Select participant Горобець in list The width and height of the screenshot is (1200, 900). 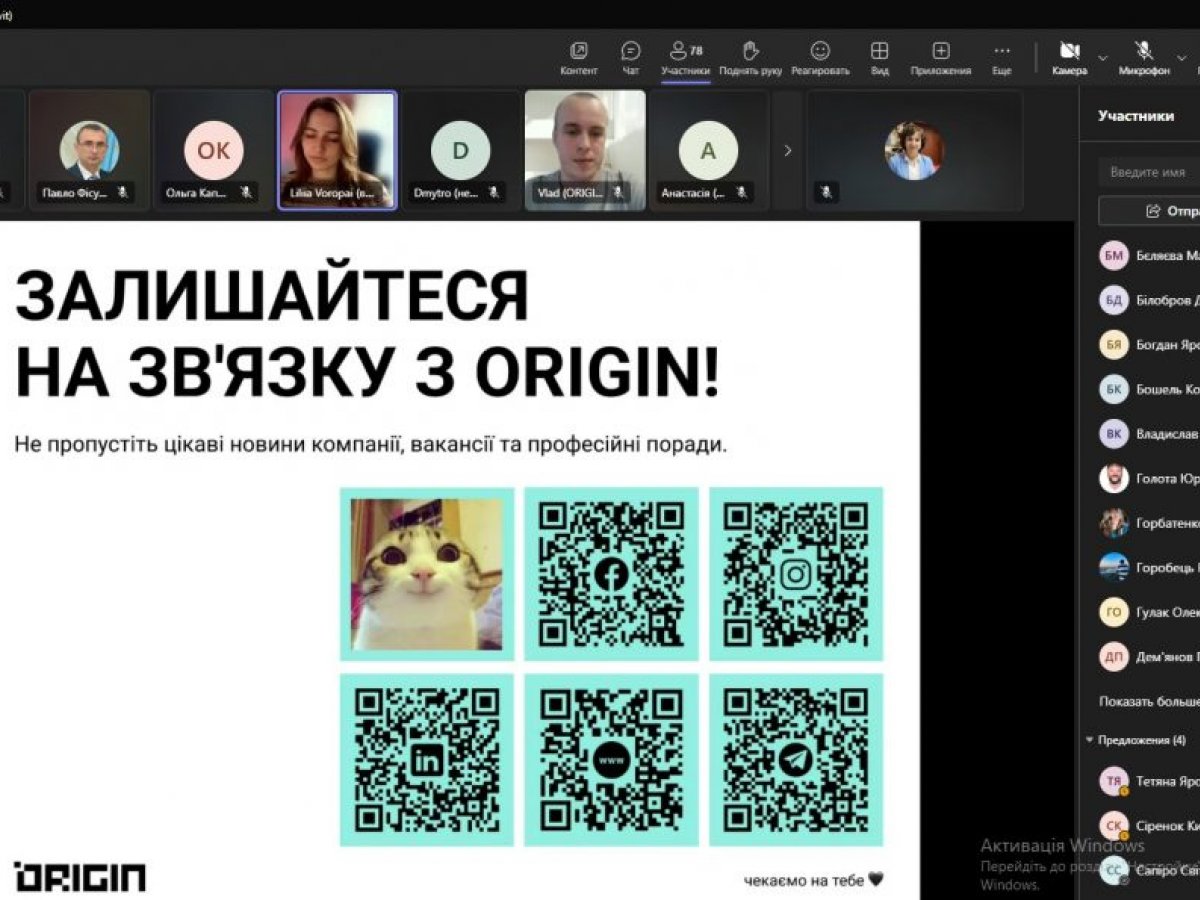(1148, 567)
